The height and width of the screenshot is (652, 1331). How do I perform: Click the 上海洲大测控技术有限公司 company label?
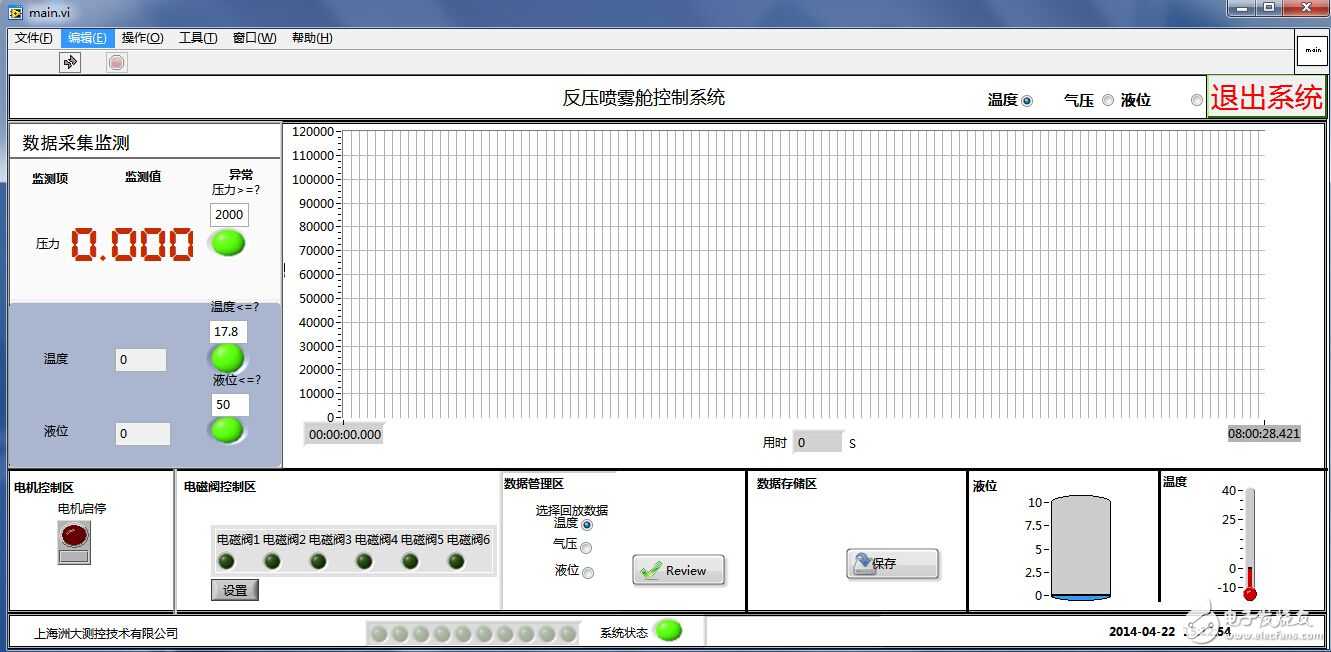(106, 633)
